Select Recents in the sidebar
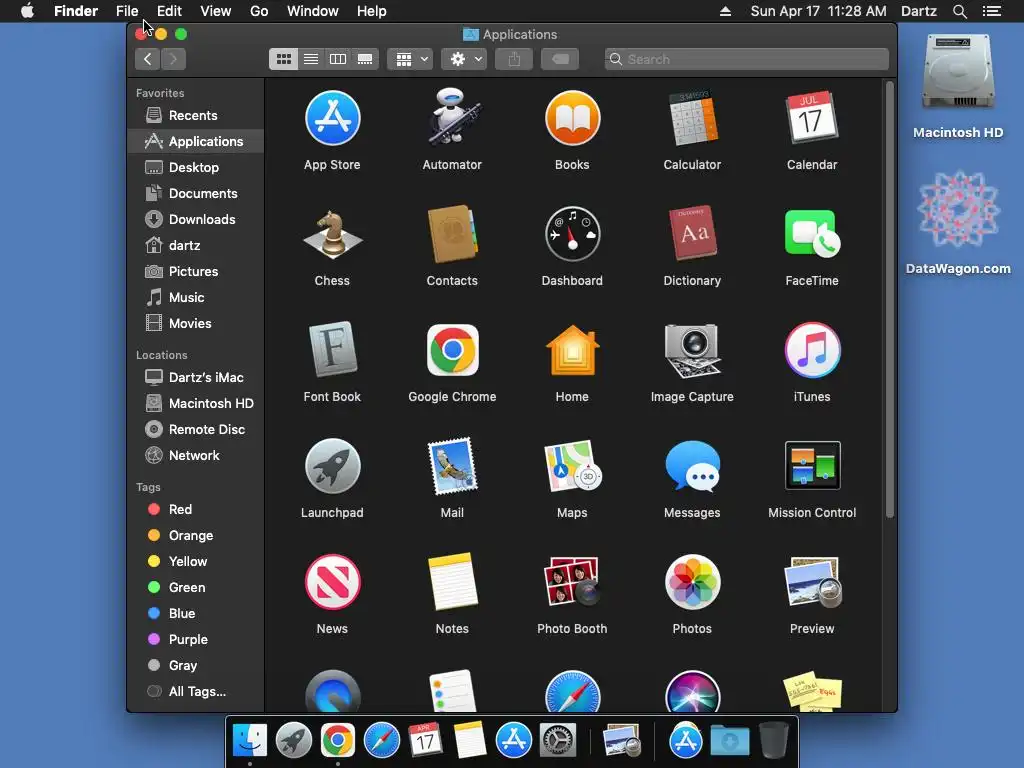1024x768 pixels. [x=195, y=116]
